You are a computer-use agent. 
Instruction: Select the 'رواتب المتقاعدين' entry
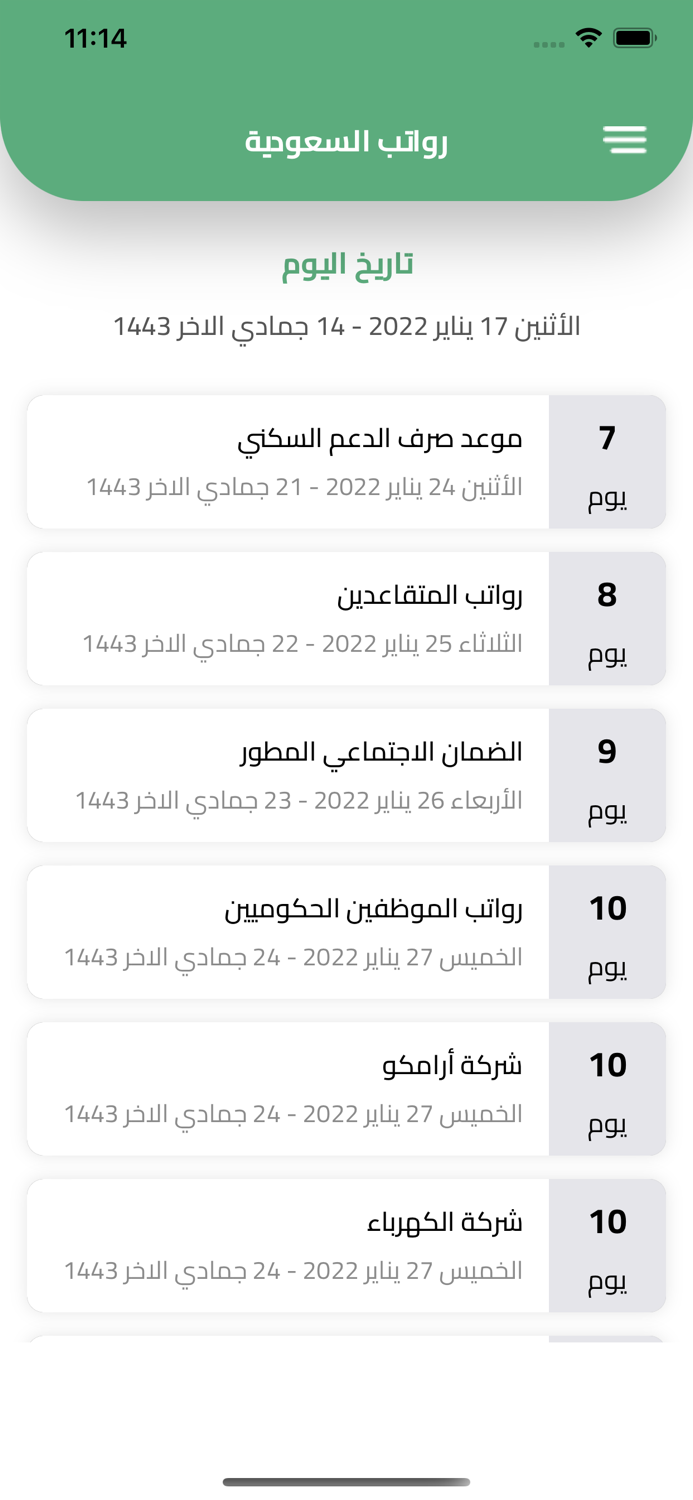300,618
